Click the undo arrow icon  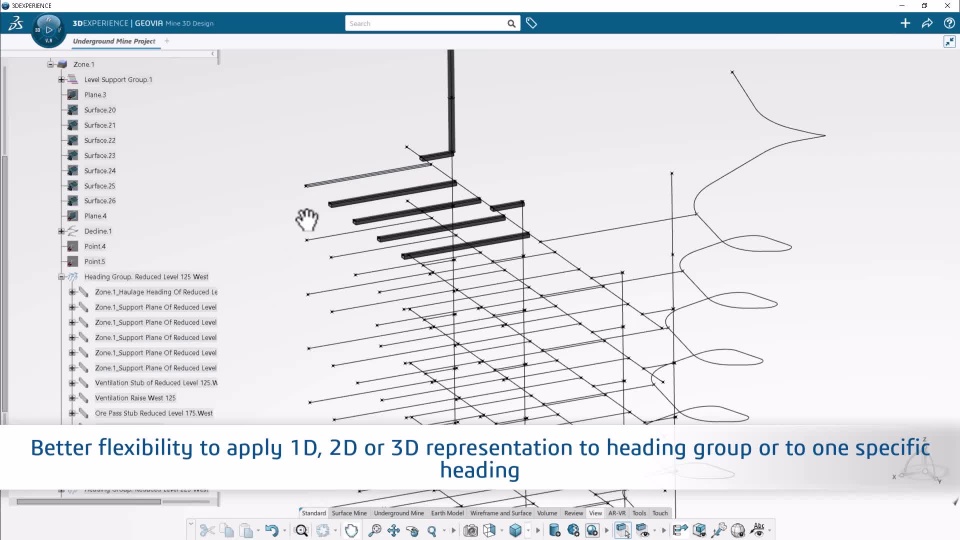click(272, 530)
